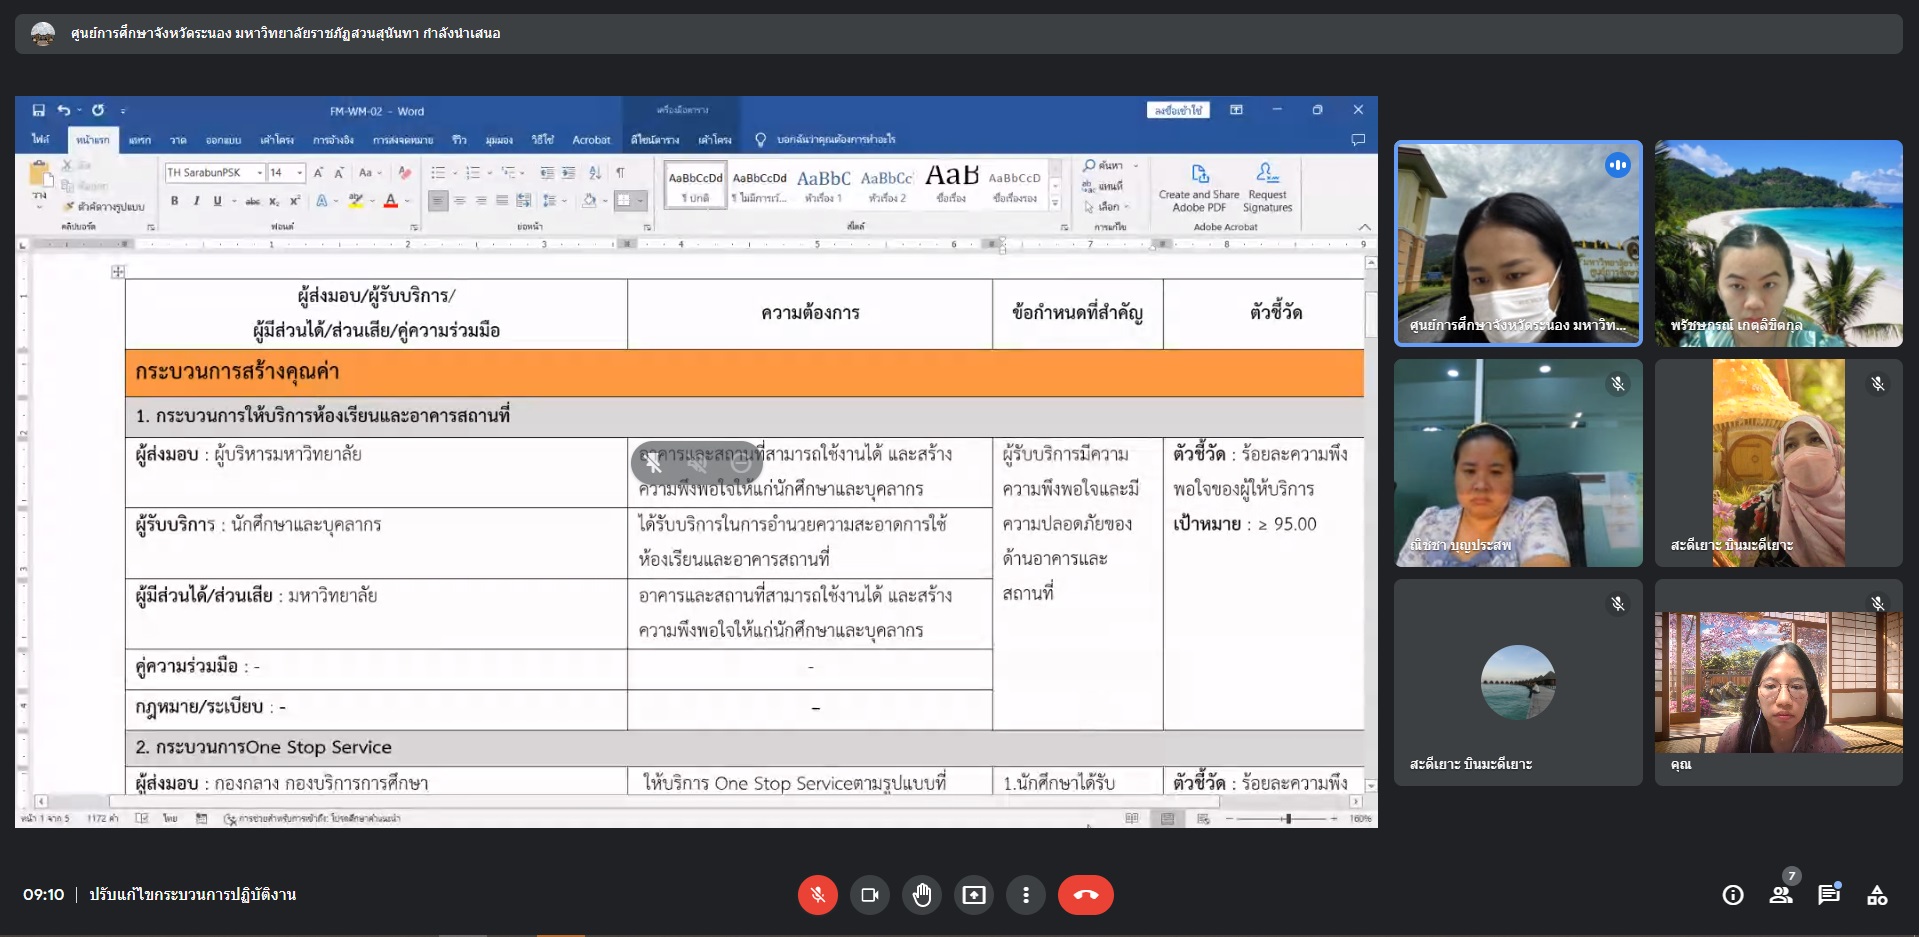Show the participants list

tap(1781, 895)
